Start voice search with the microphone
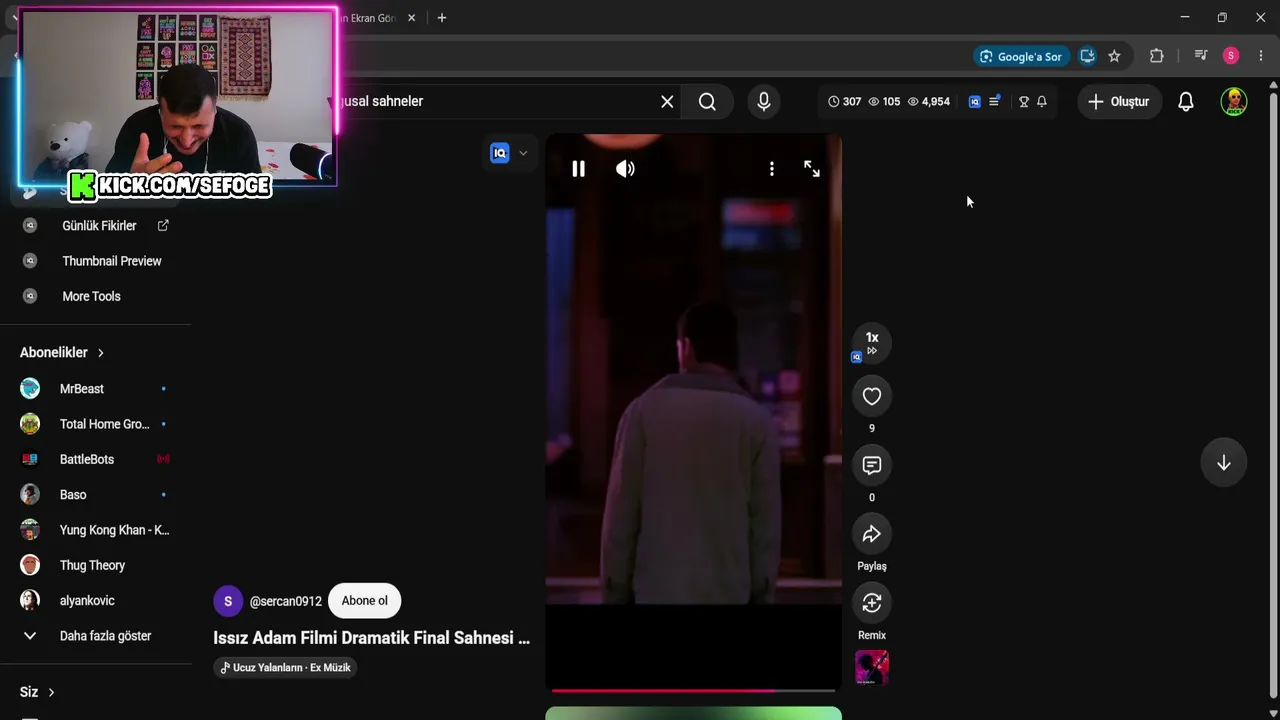 pos(764,101)
